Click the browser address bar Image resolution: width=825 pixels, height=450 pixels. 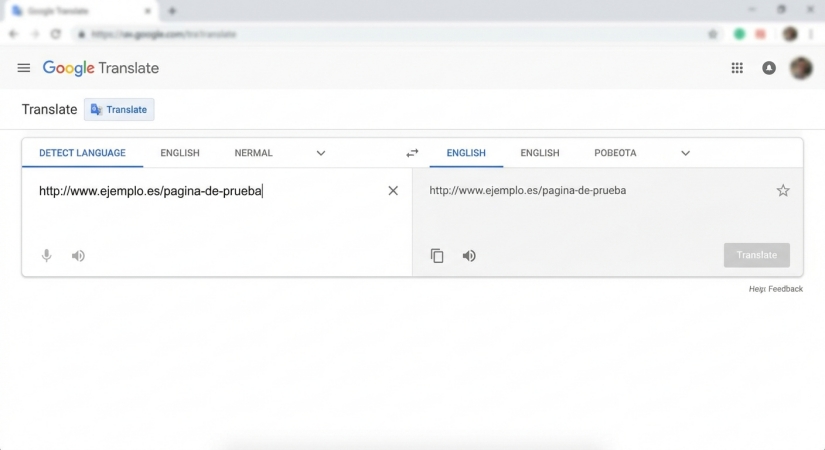pyautogui.click(x=395, y=34)
